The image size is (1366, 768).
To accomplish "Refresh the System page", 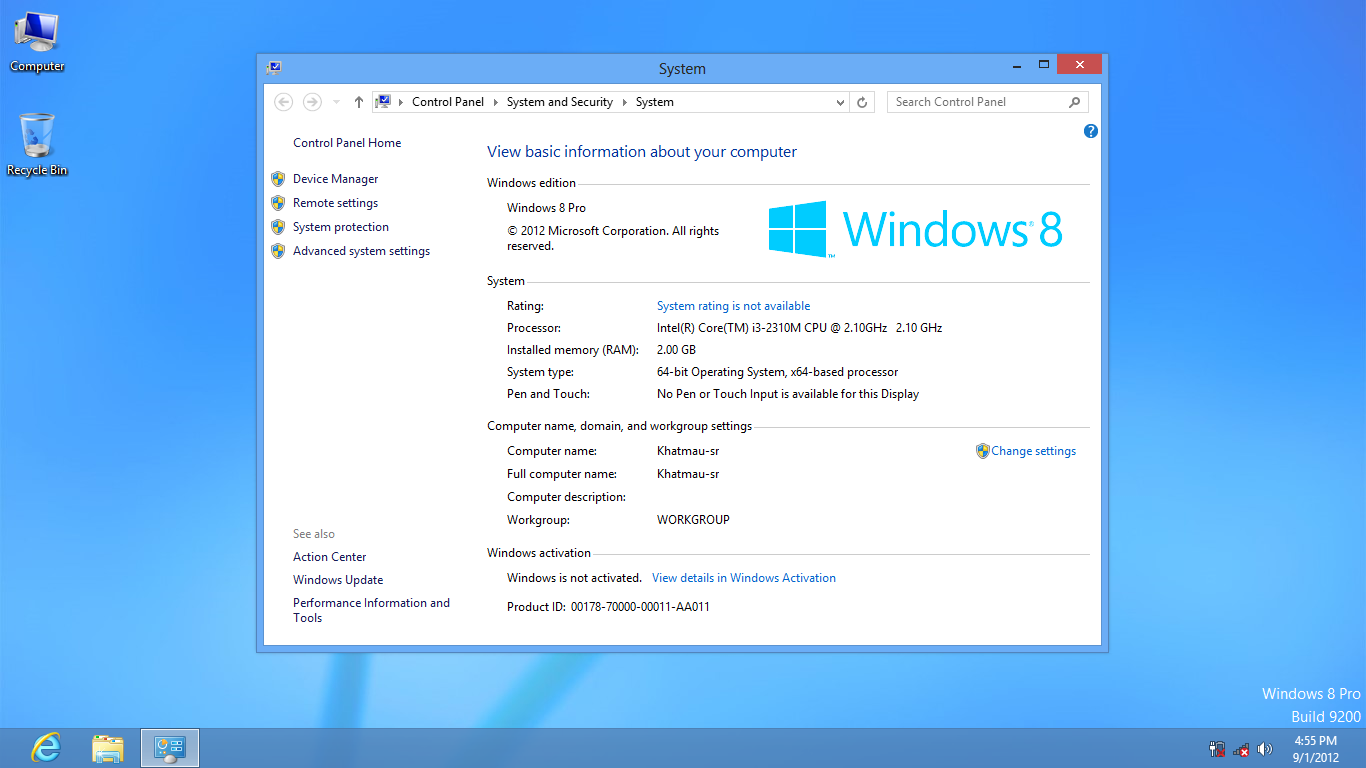I will (862, 102).
